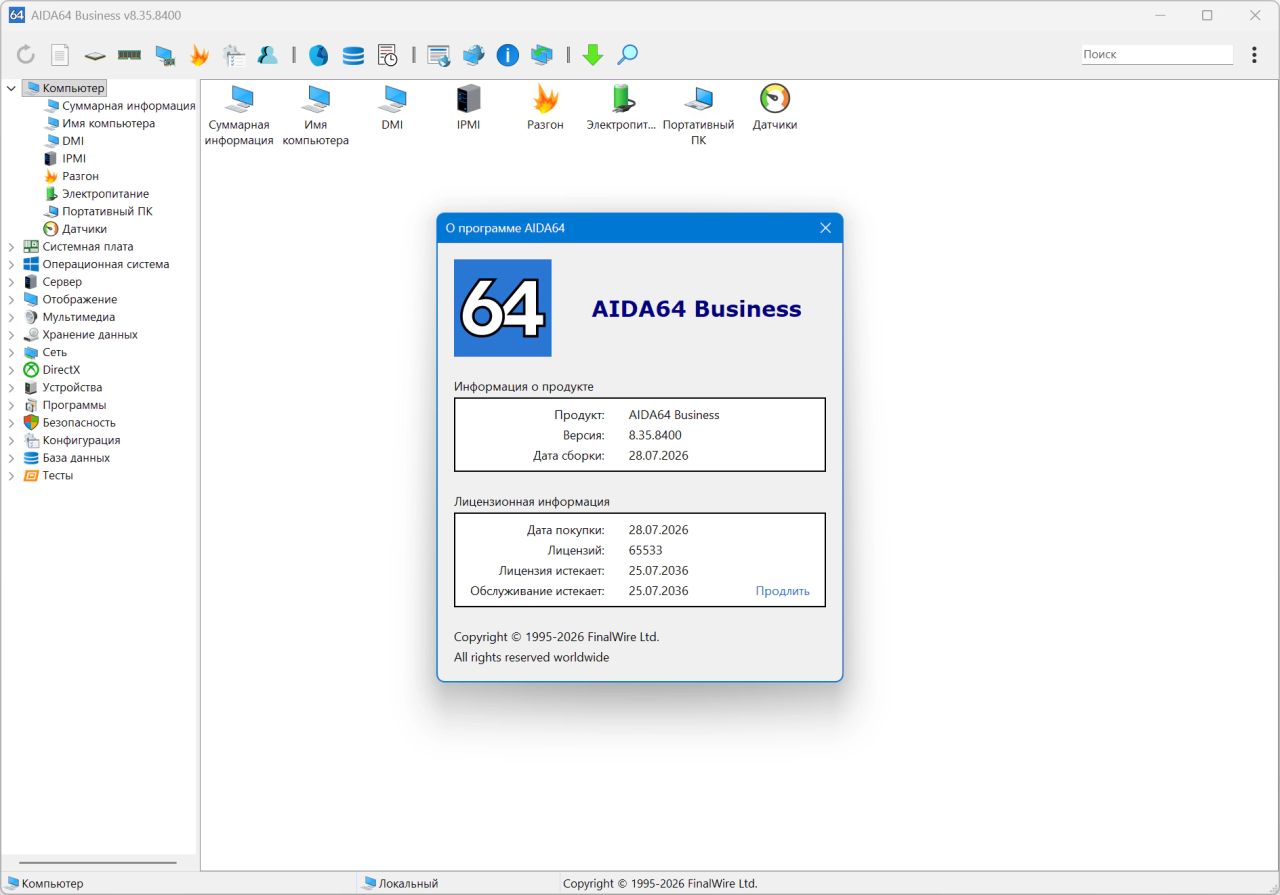The height and width of the screenshot is (895, 1280).
Task: Click the Copyright text in the status bar
Action: [660, 883]
